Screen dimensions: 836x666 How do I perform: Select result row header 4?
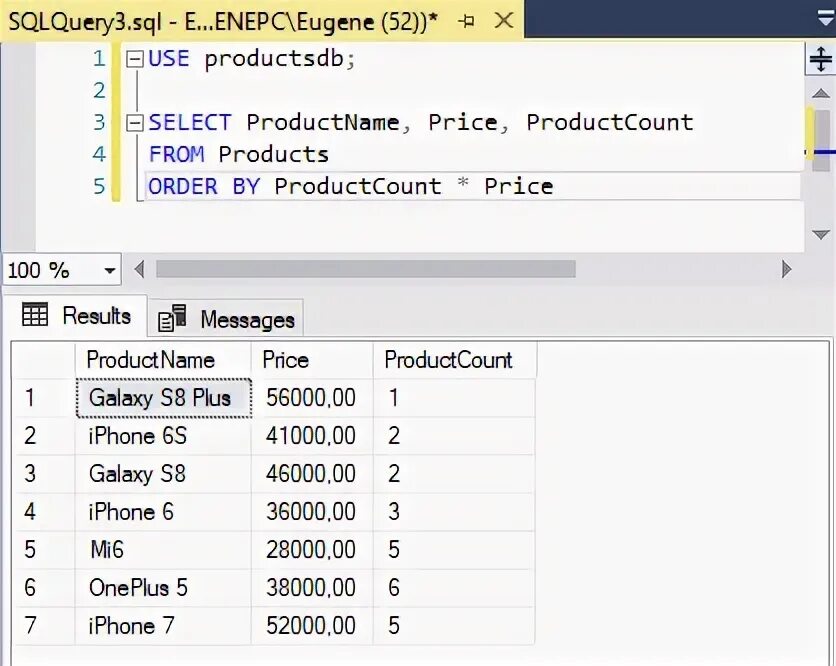coord(44,511)
